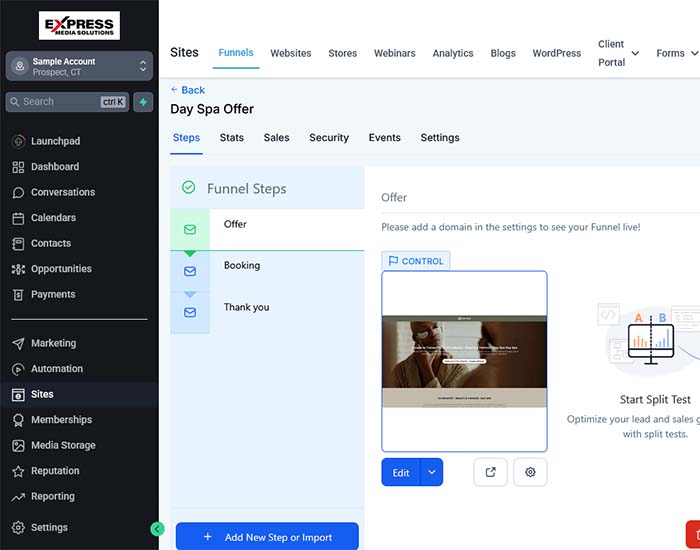Click the Opportunities icon

click(x=18, y=269)
